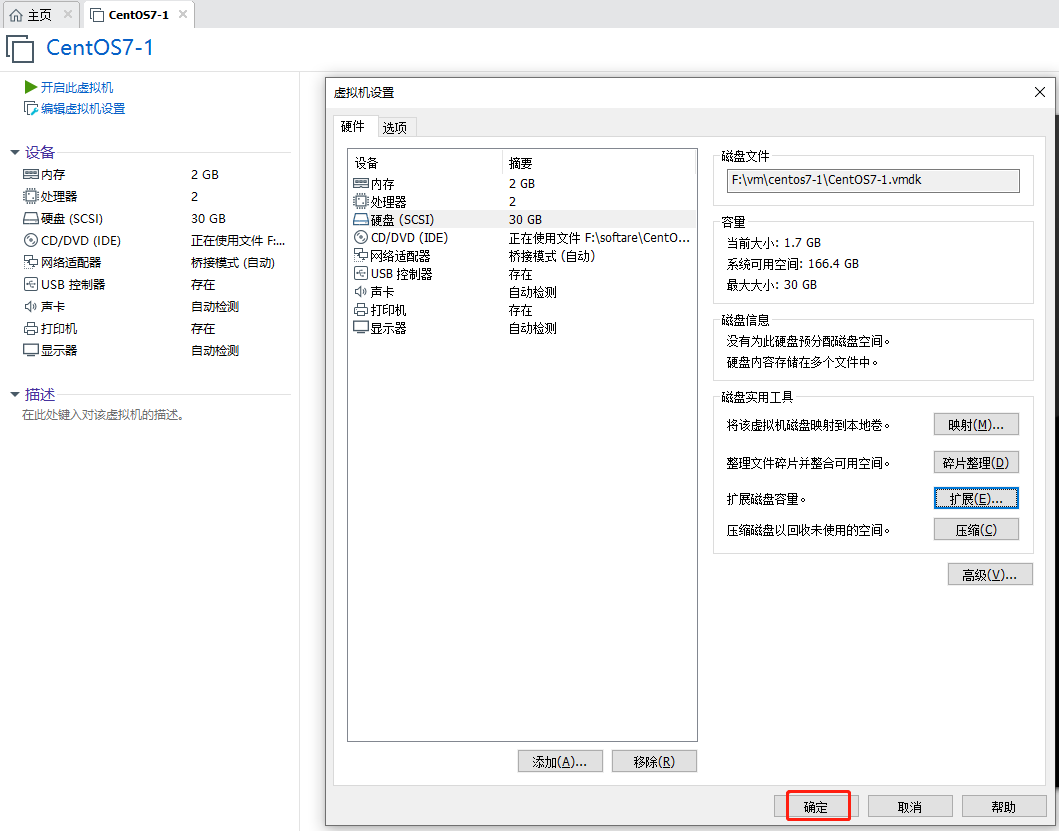Click the USB 控制器 icon in the main window's device list

coord(30,284)
